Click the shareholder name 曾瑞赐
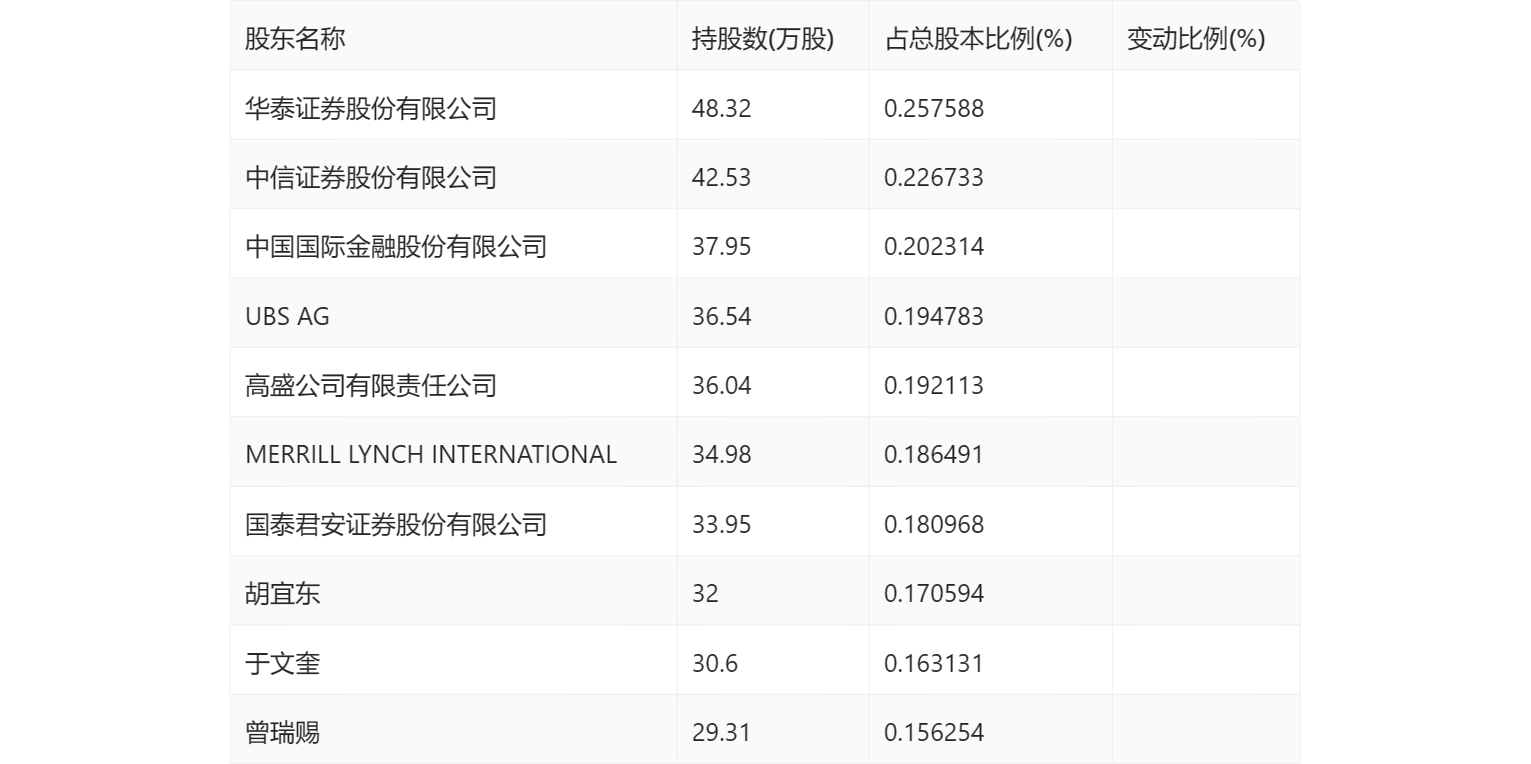 283,733
